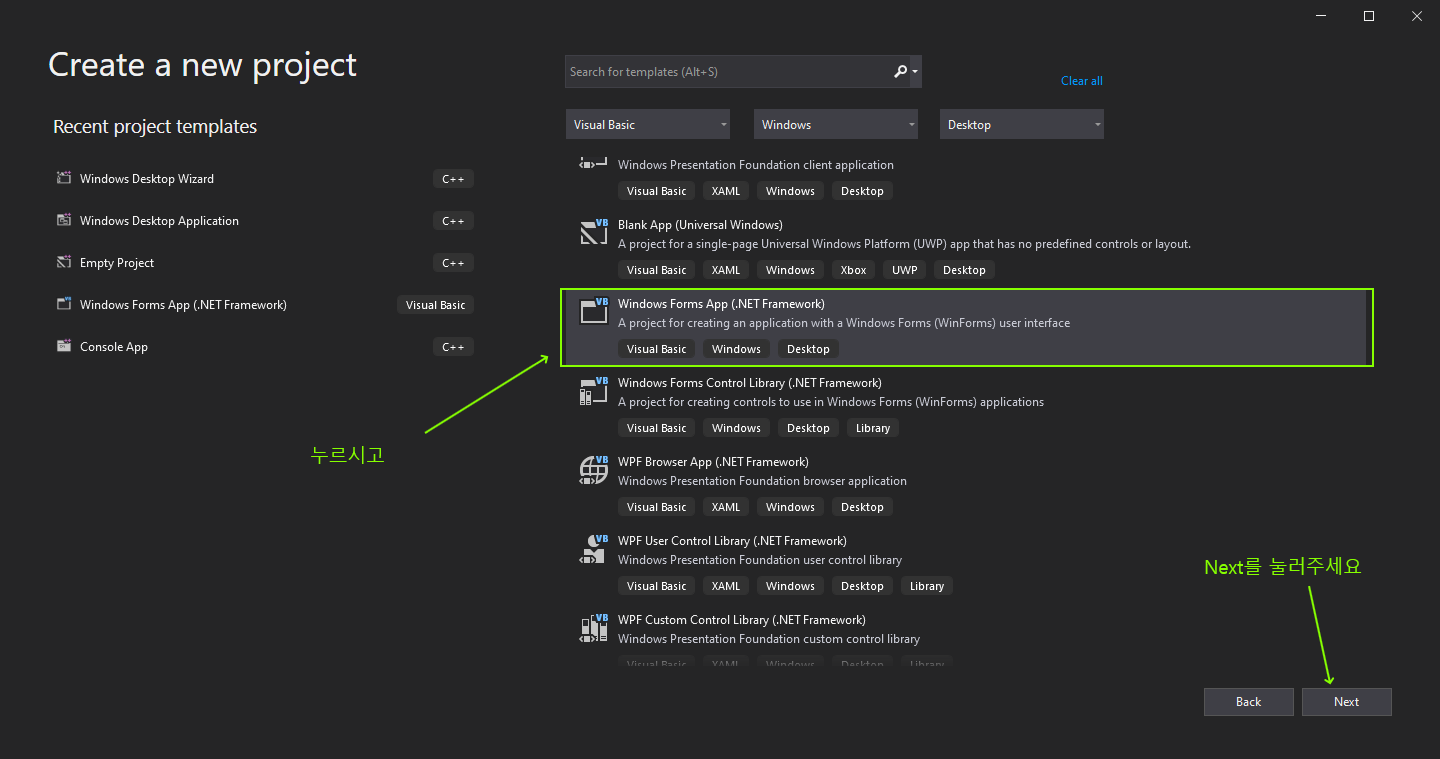The width and height of the screenshot is (1440, 759).
Task: Click the Empty Project template icon
Action: point(64,262)
